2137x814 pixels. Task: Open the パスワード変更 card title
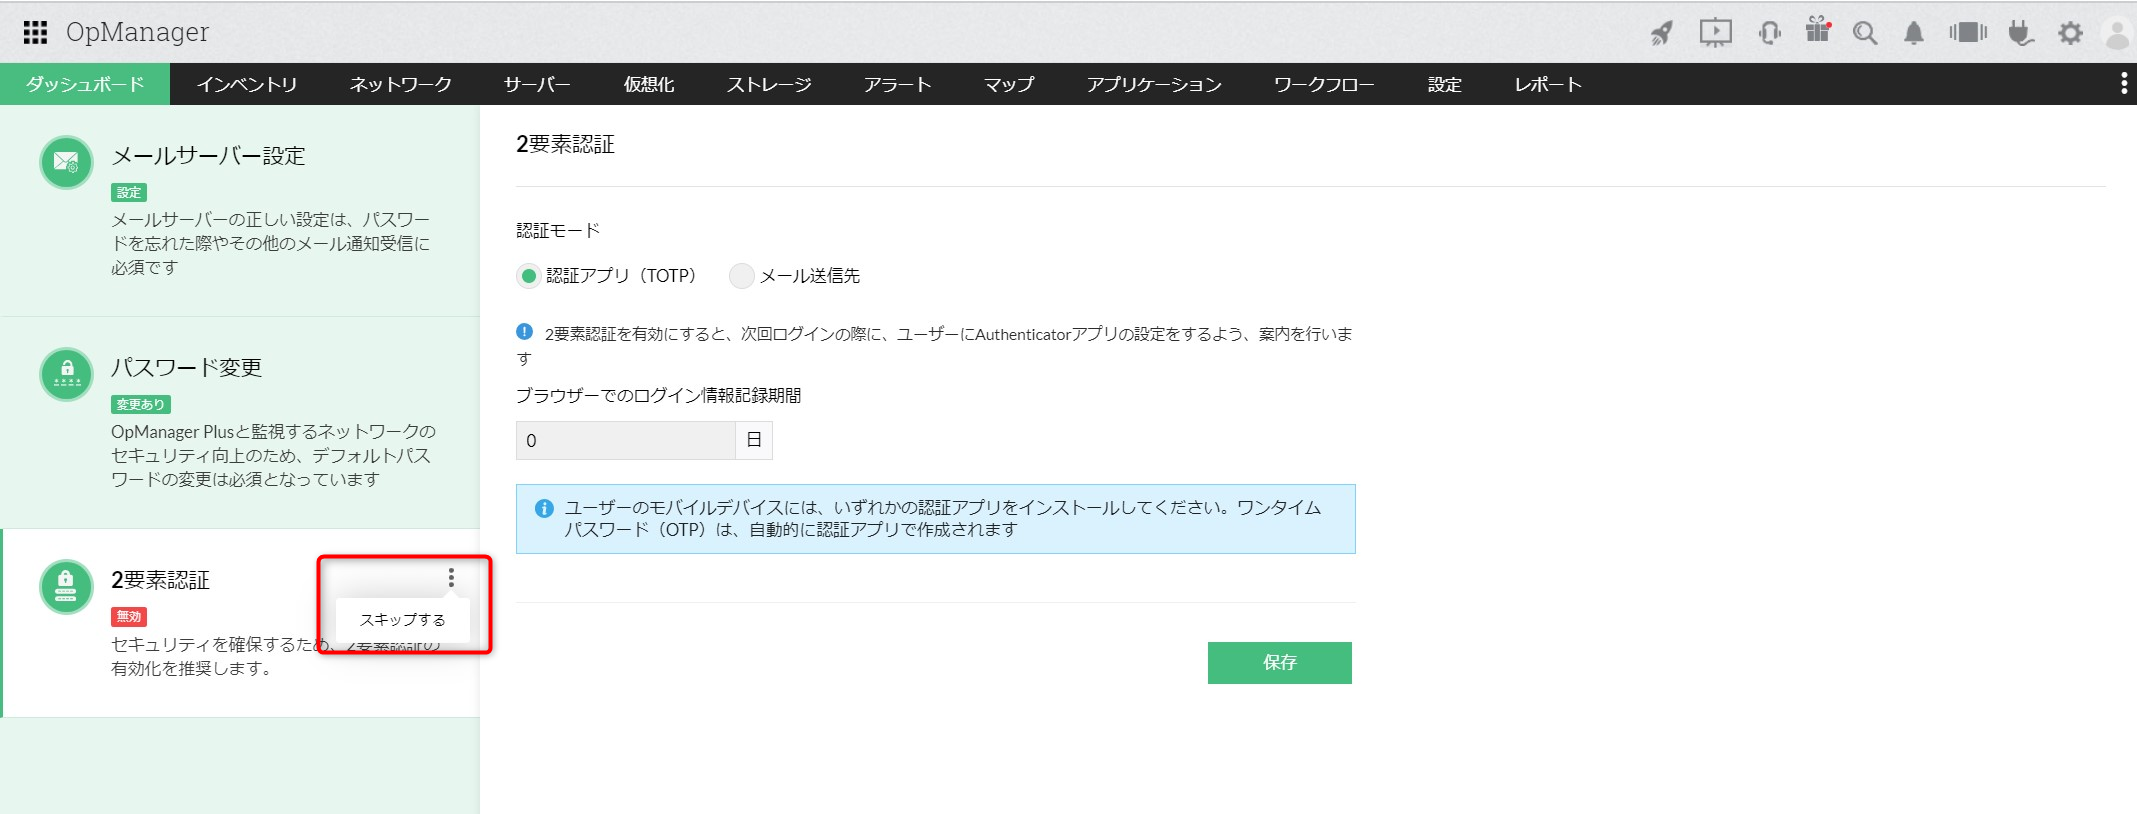coord(186,368)
